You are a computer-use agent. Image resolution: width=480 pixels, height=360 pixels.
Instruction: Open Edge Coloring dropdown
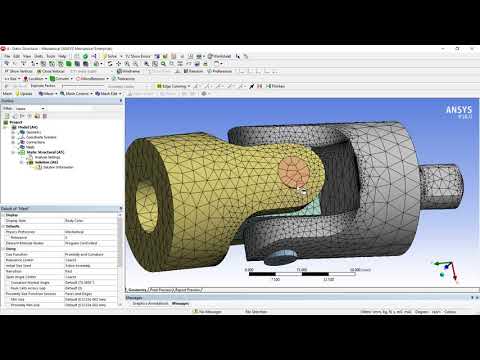pos(173,86)
